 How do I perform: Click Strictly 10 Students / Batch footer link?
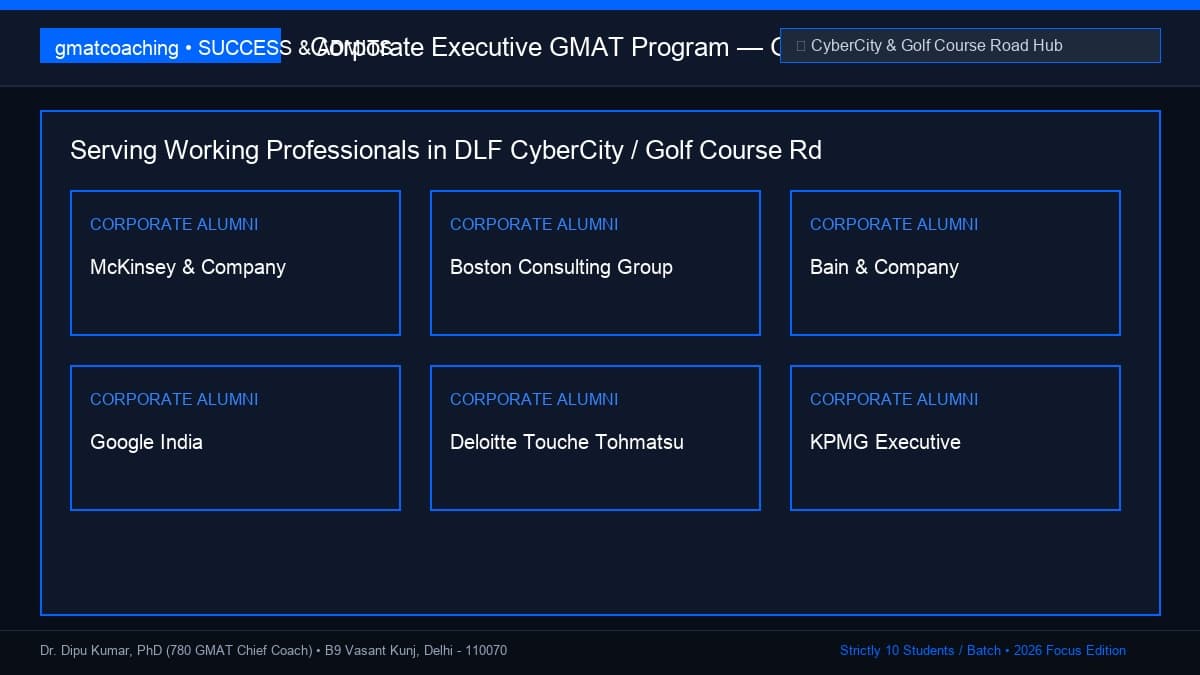[983, 650]
